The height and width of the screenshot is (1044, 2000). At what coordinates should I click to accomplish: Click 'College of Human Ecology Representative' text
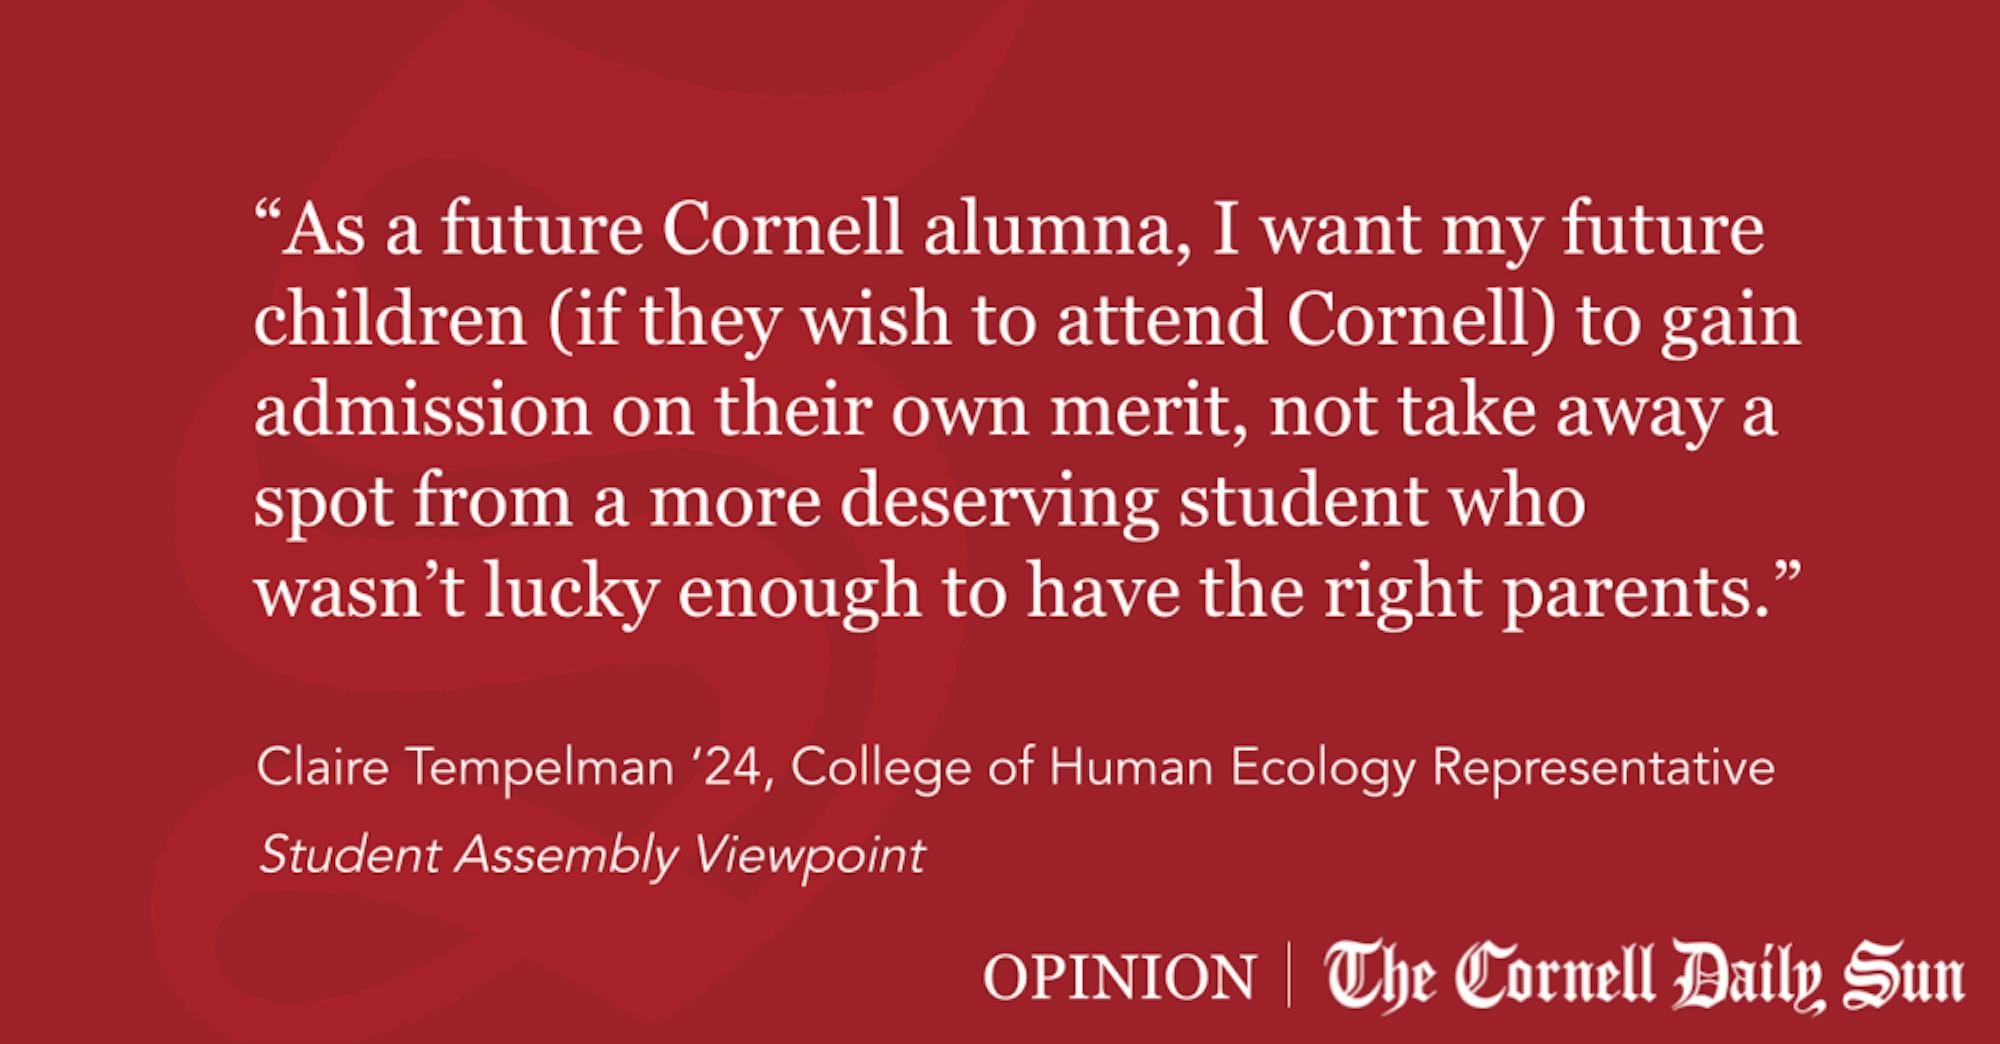point(1283,768)
